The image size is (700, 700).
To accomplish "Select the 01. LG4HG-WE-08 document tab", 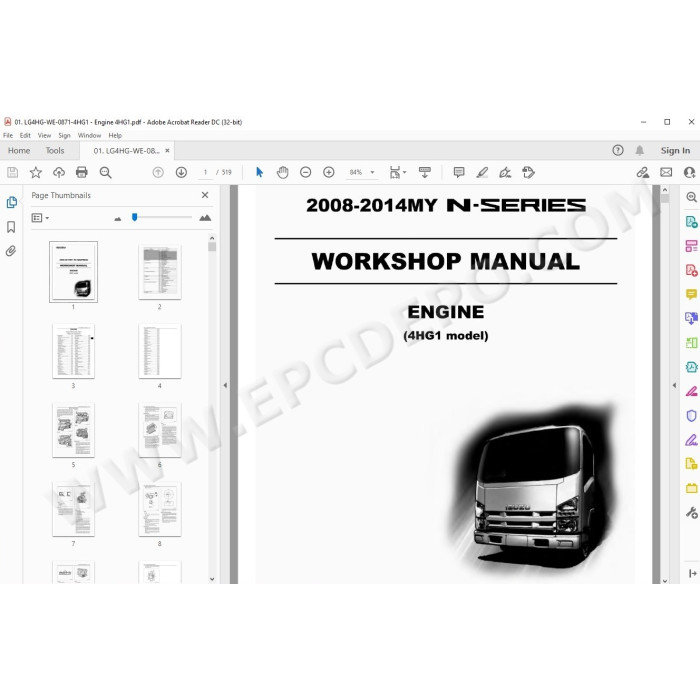I will tap(126, 151).
